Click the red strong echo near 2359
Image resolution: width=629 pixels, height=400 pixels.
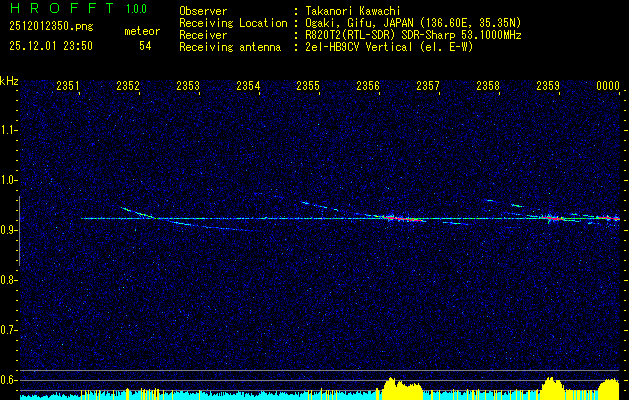tap(552, 218)
